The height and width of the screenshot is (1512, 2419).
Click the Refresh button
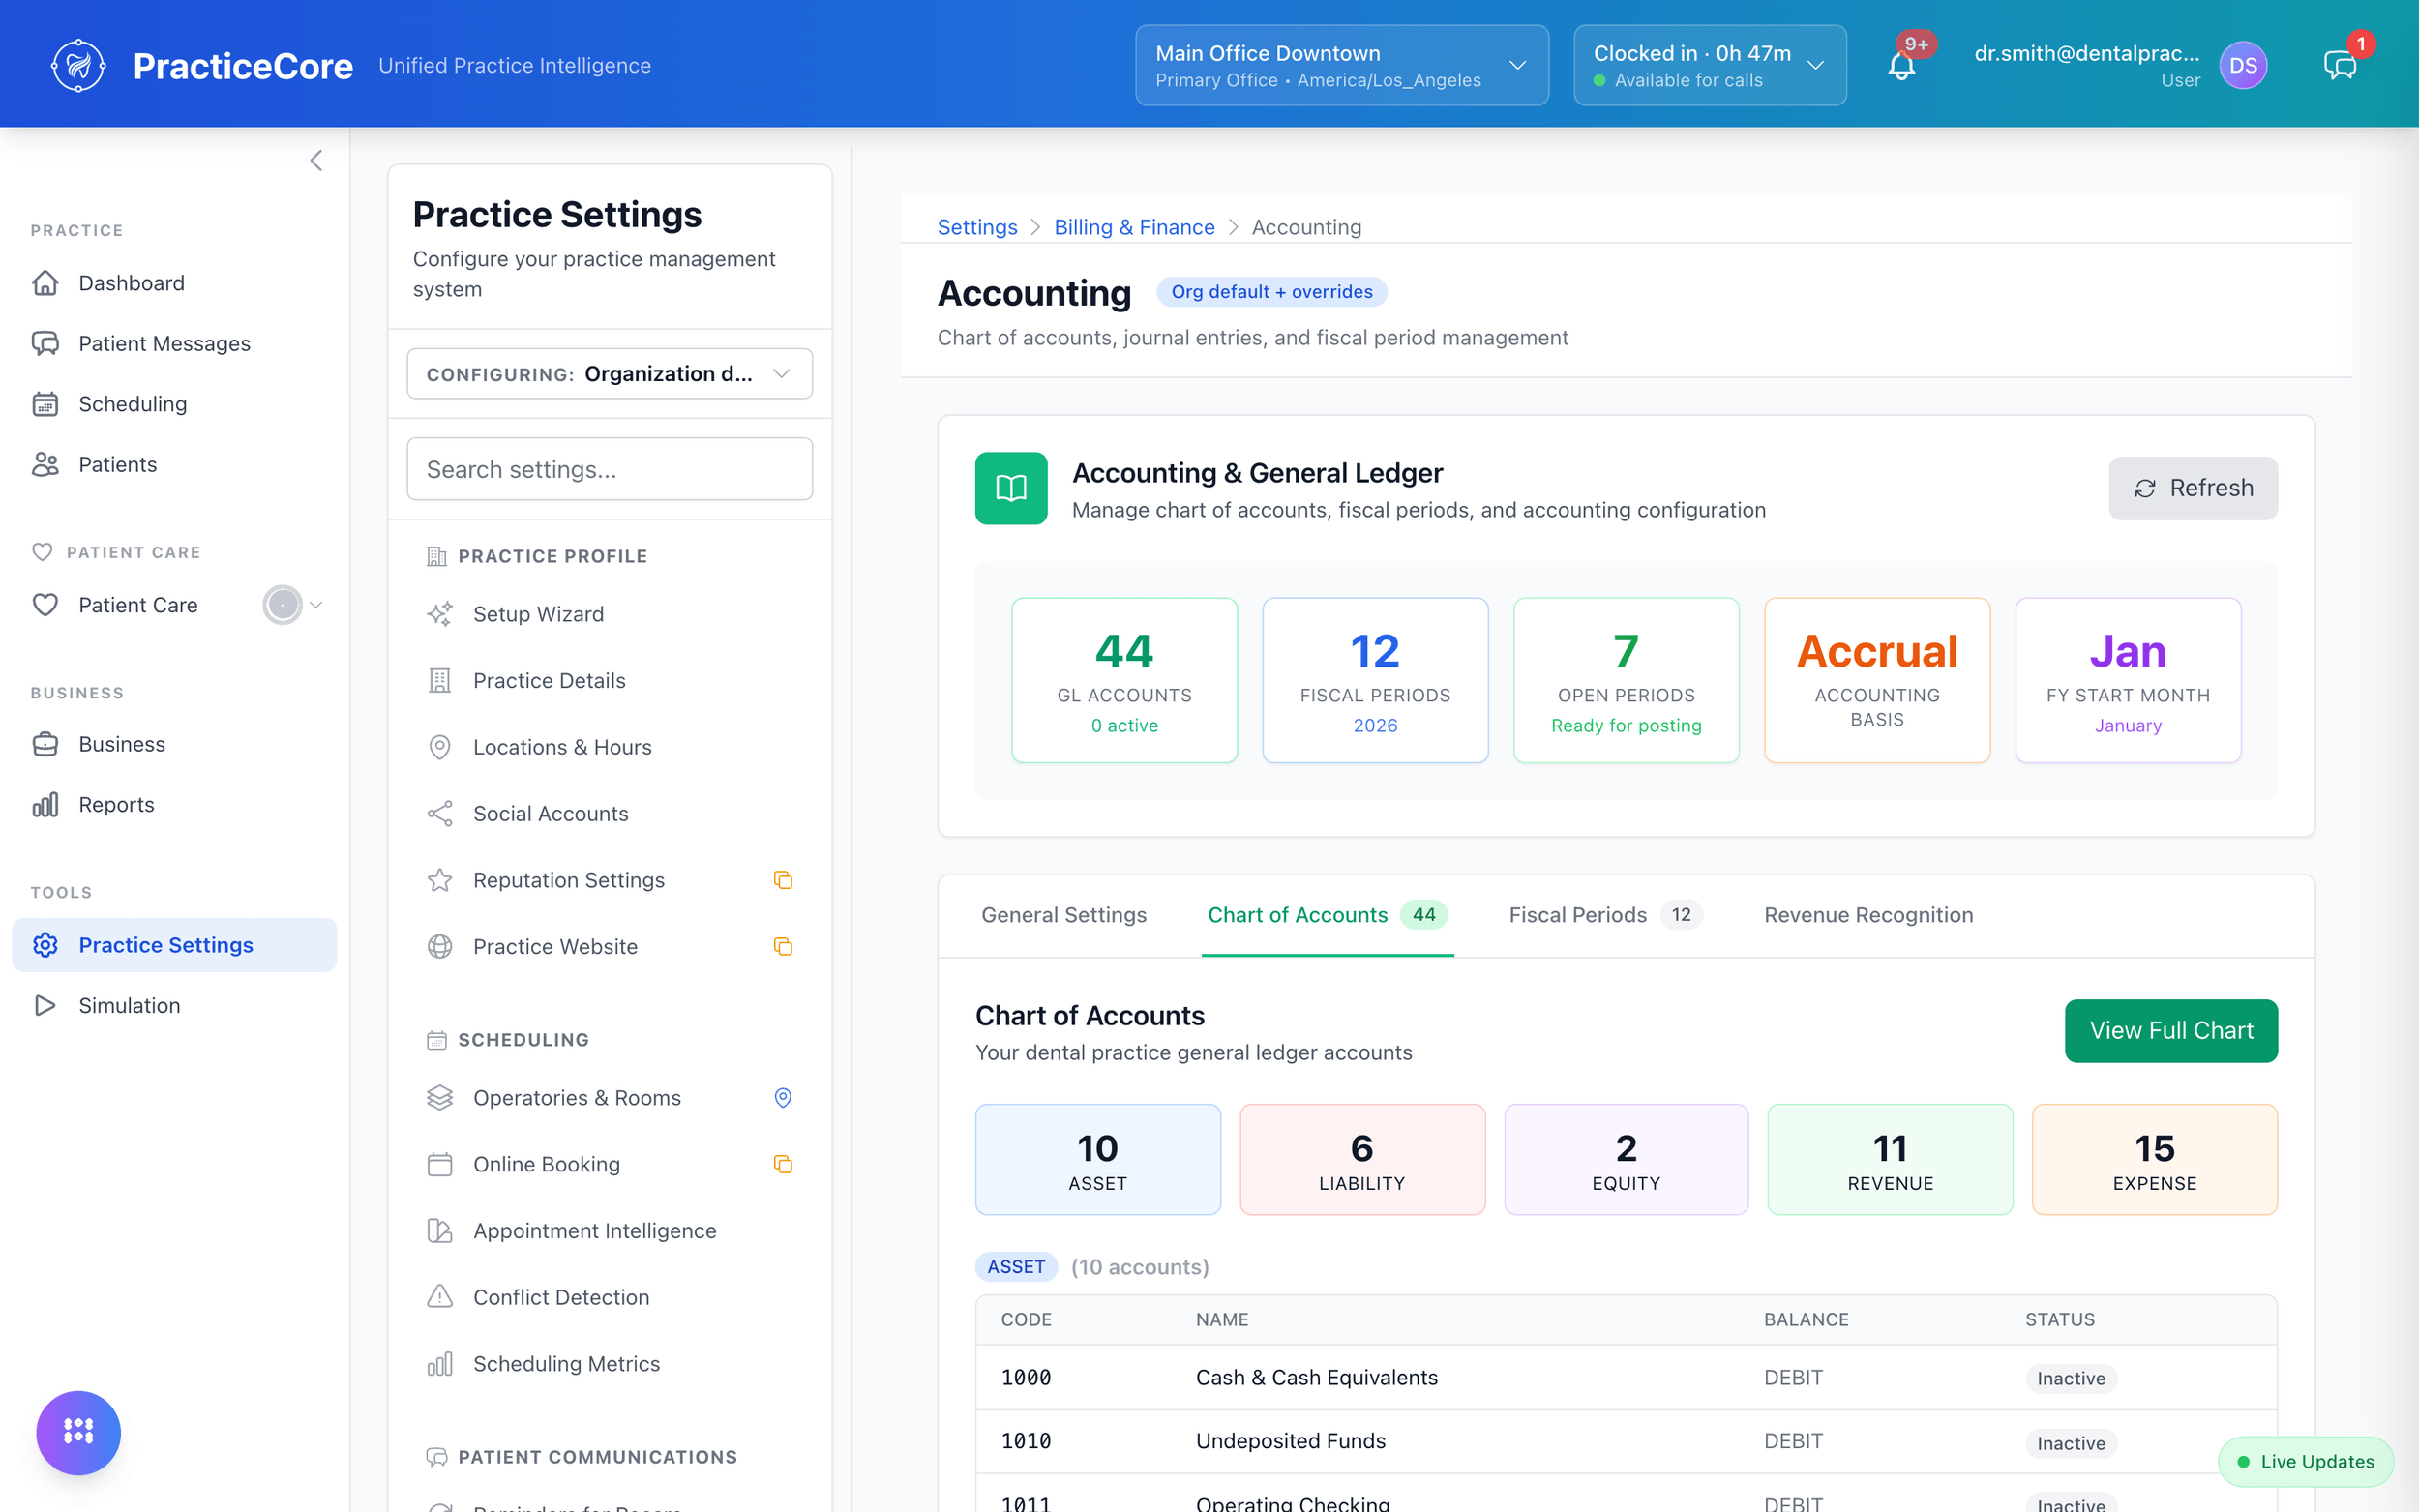click(2192, 488)
